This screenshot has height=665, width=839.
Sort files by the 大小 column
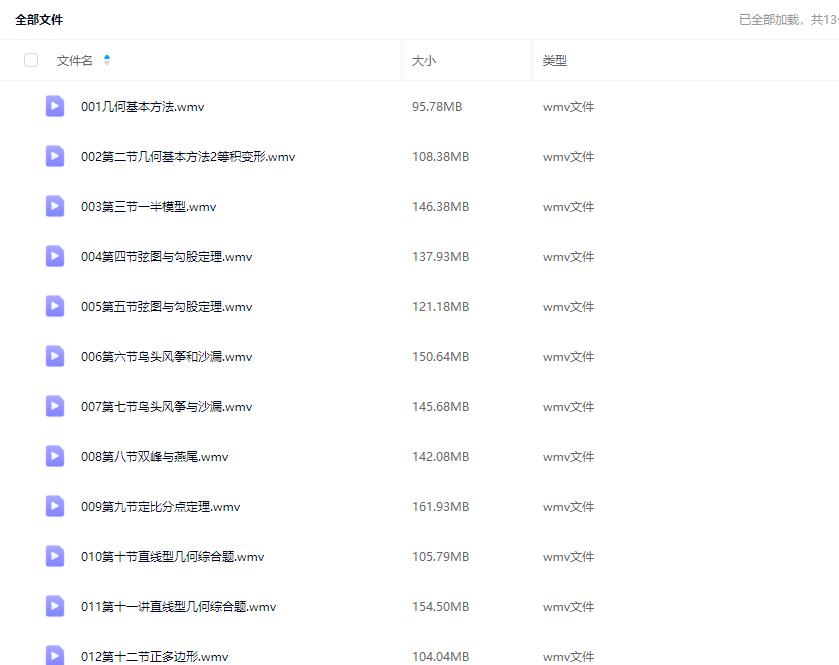pos(424,61)
